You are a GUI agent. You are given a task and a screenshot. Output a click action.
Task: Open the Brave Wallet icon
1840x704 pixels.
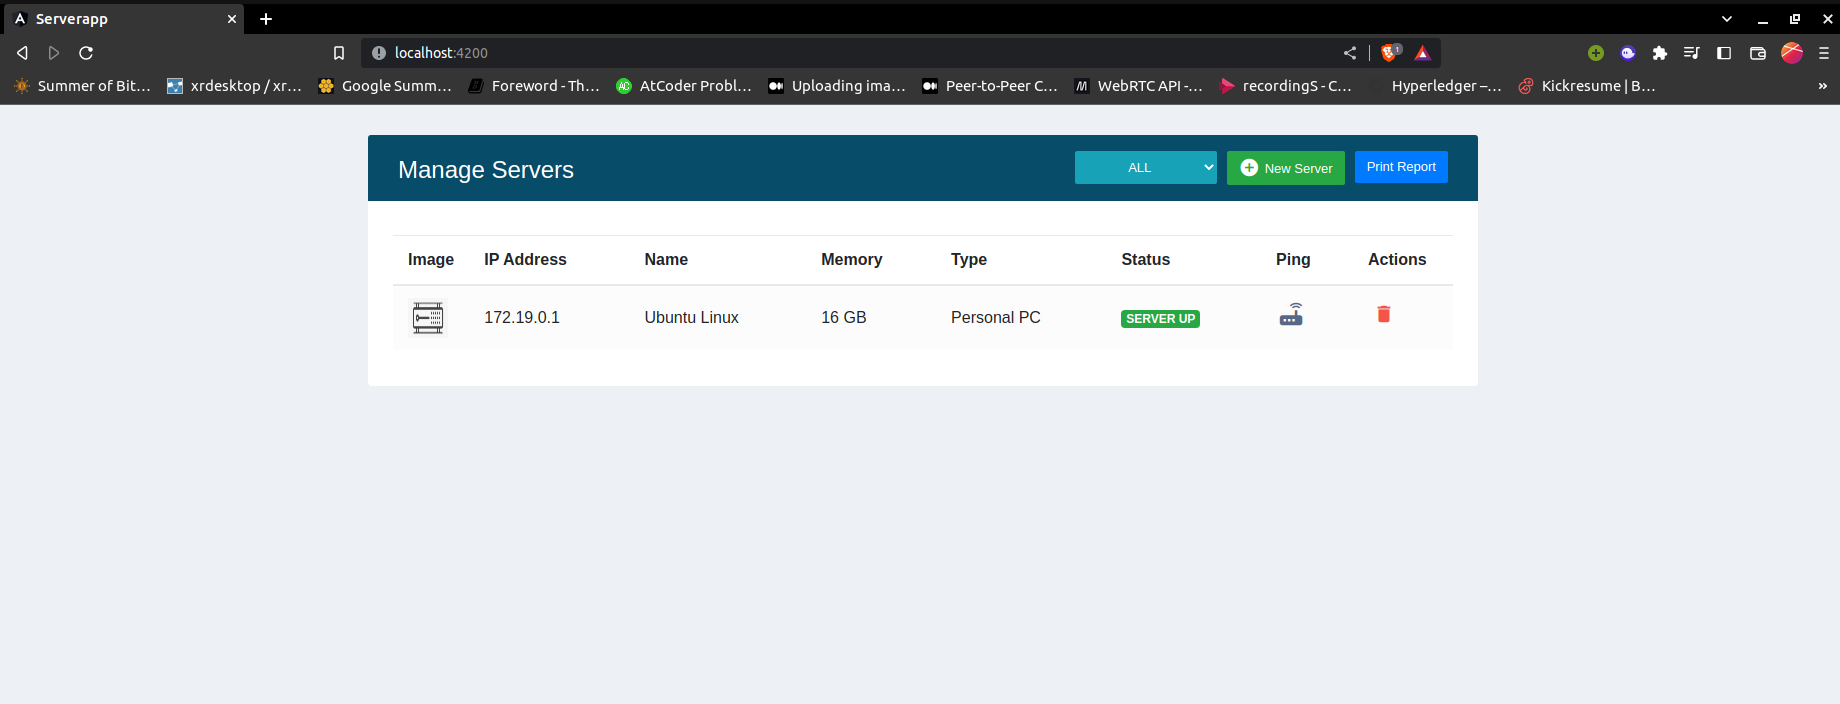click(1758, 53)
